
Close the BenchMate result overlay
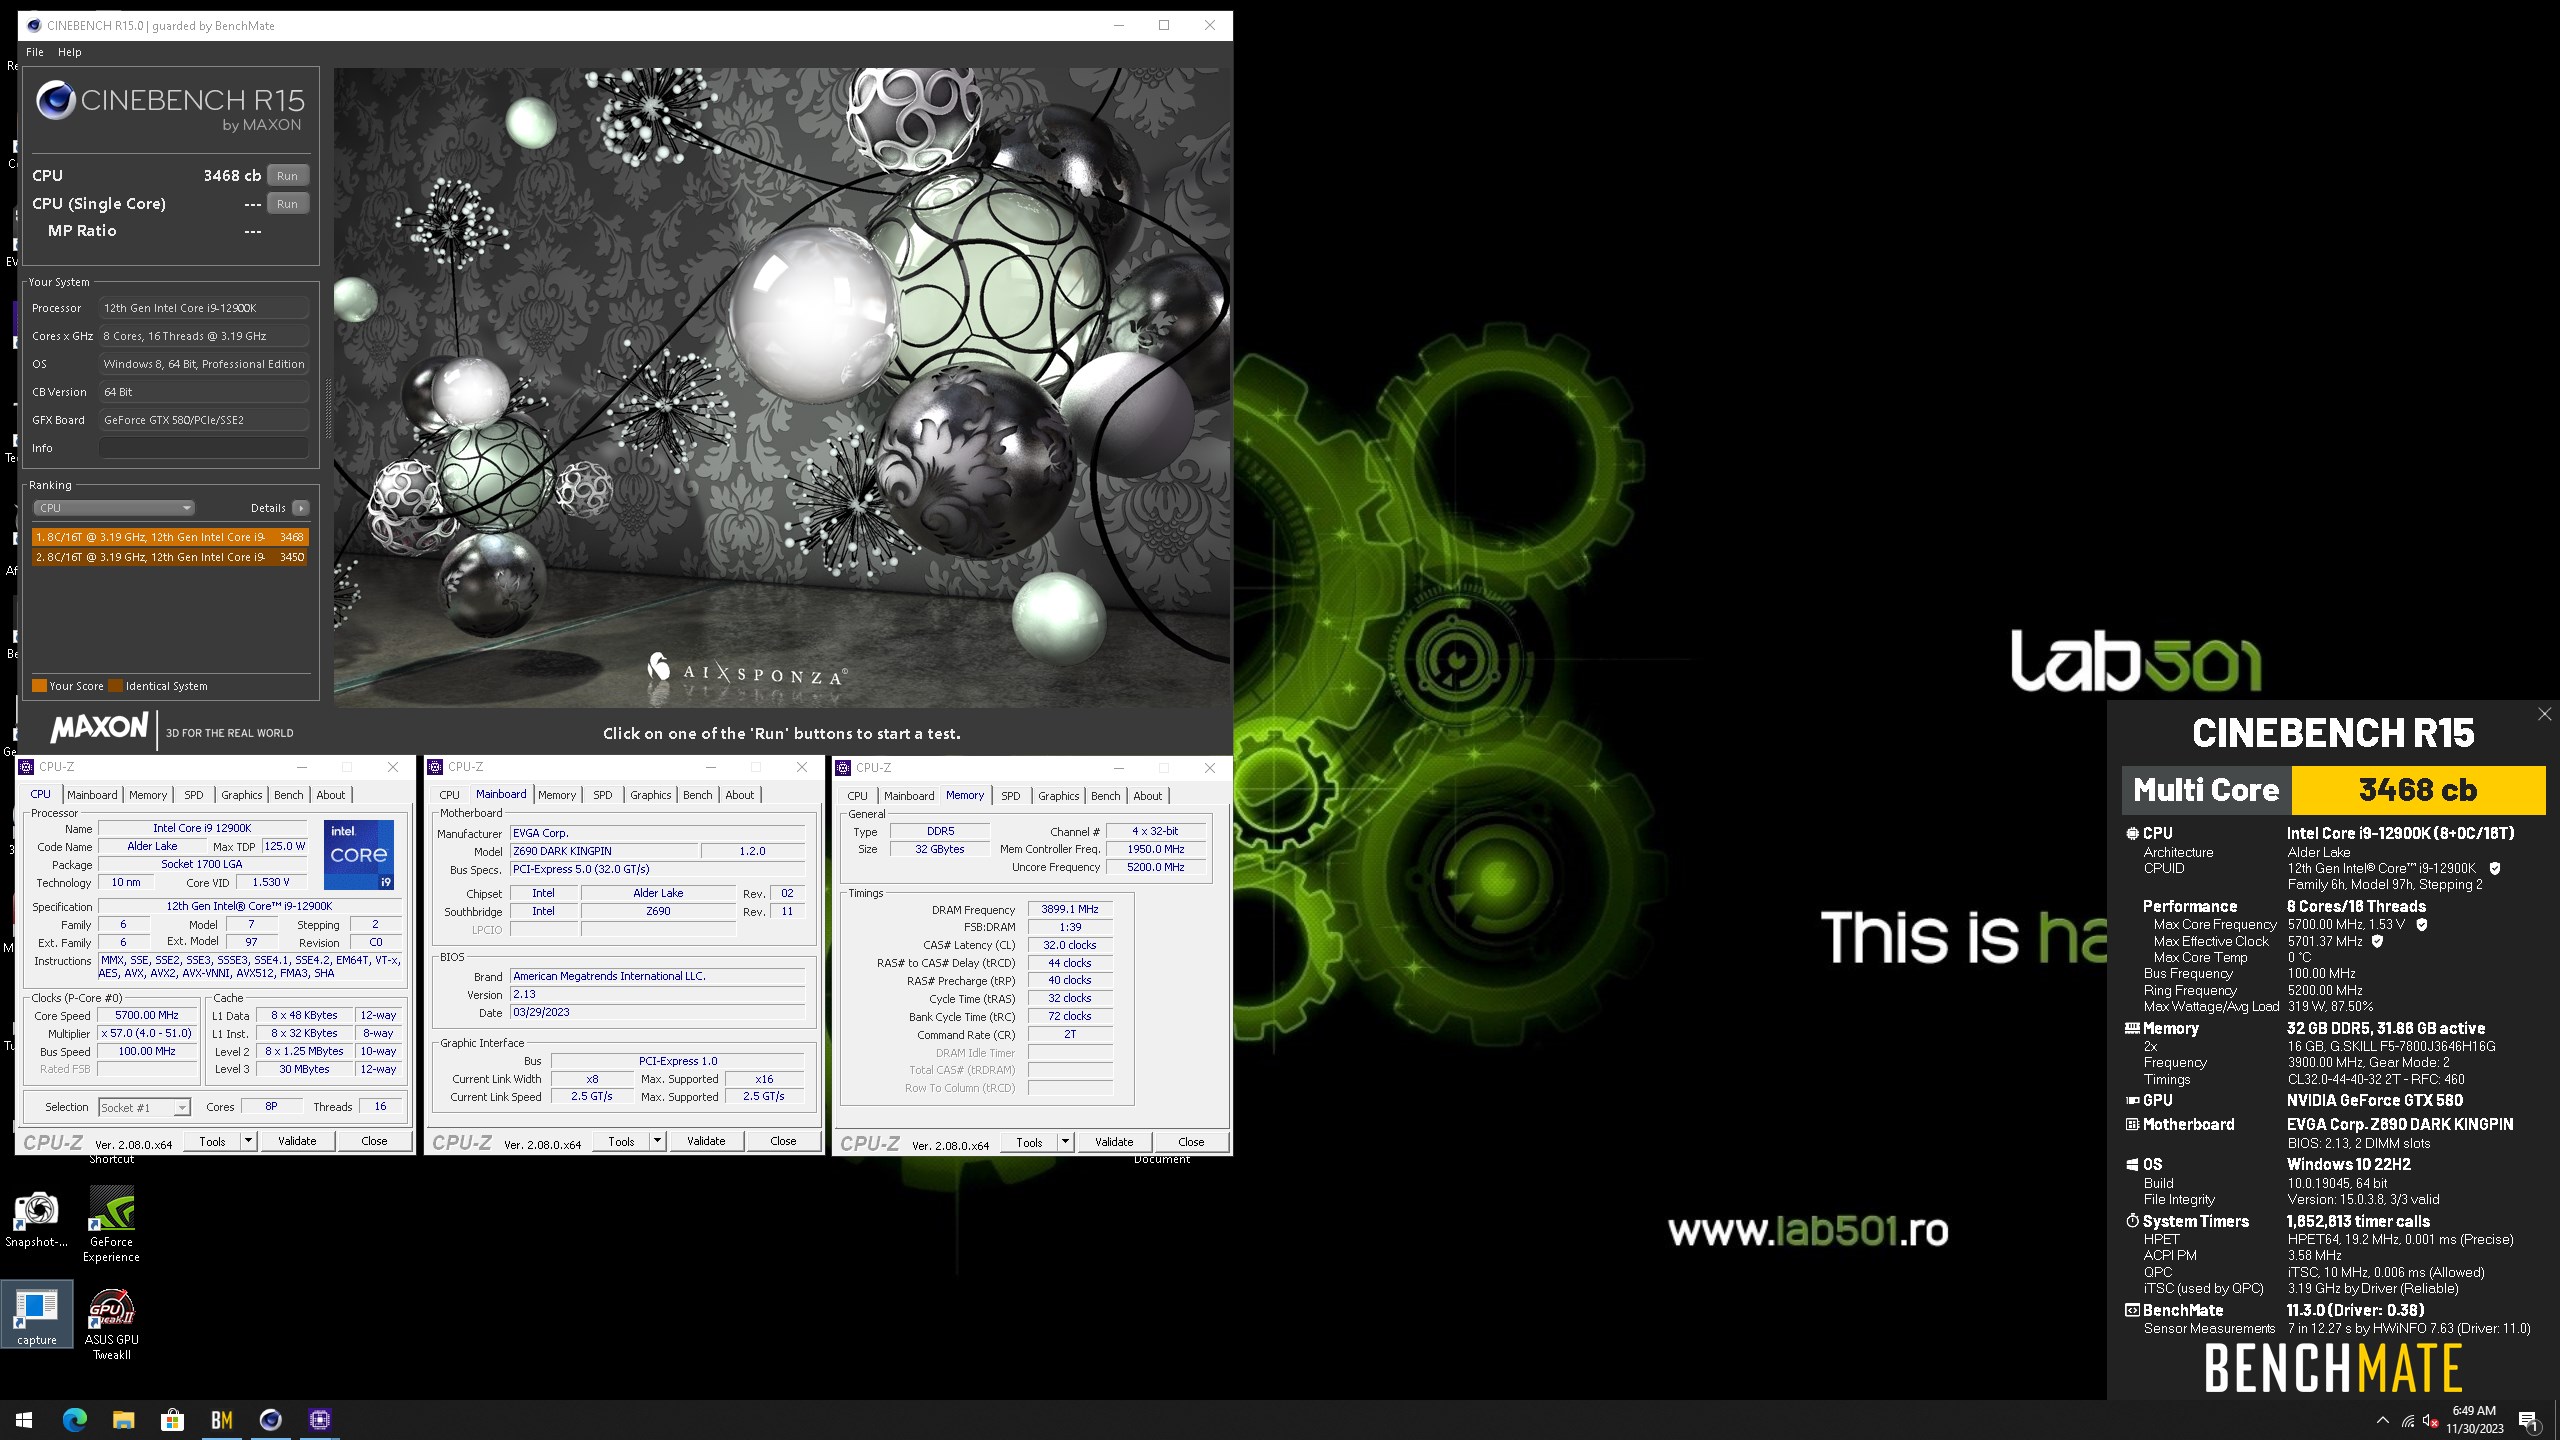click(2545, 714)
